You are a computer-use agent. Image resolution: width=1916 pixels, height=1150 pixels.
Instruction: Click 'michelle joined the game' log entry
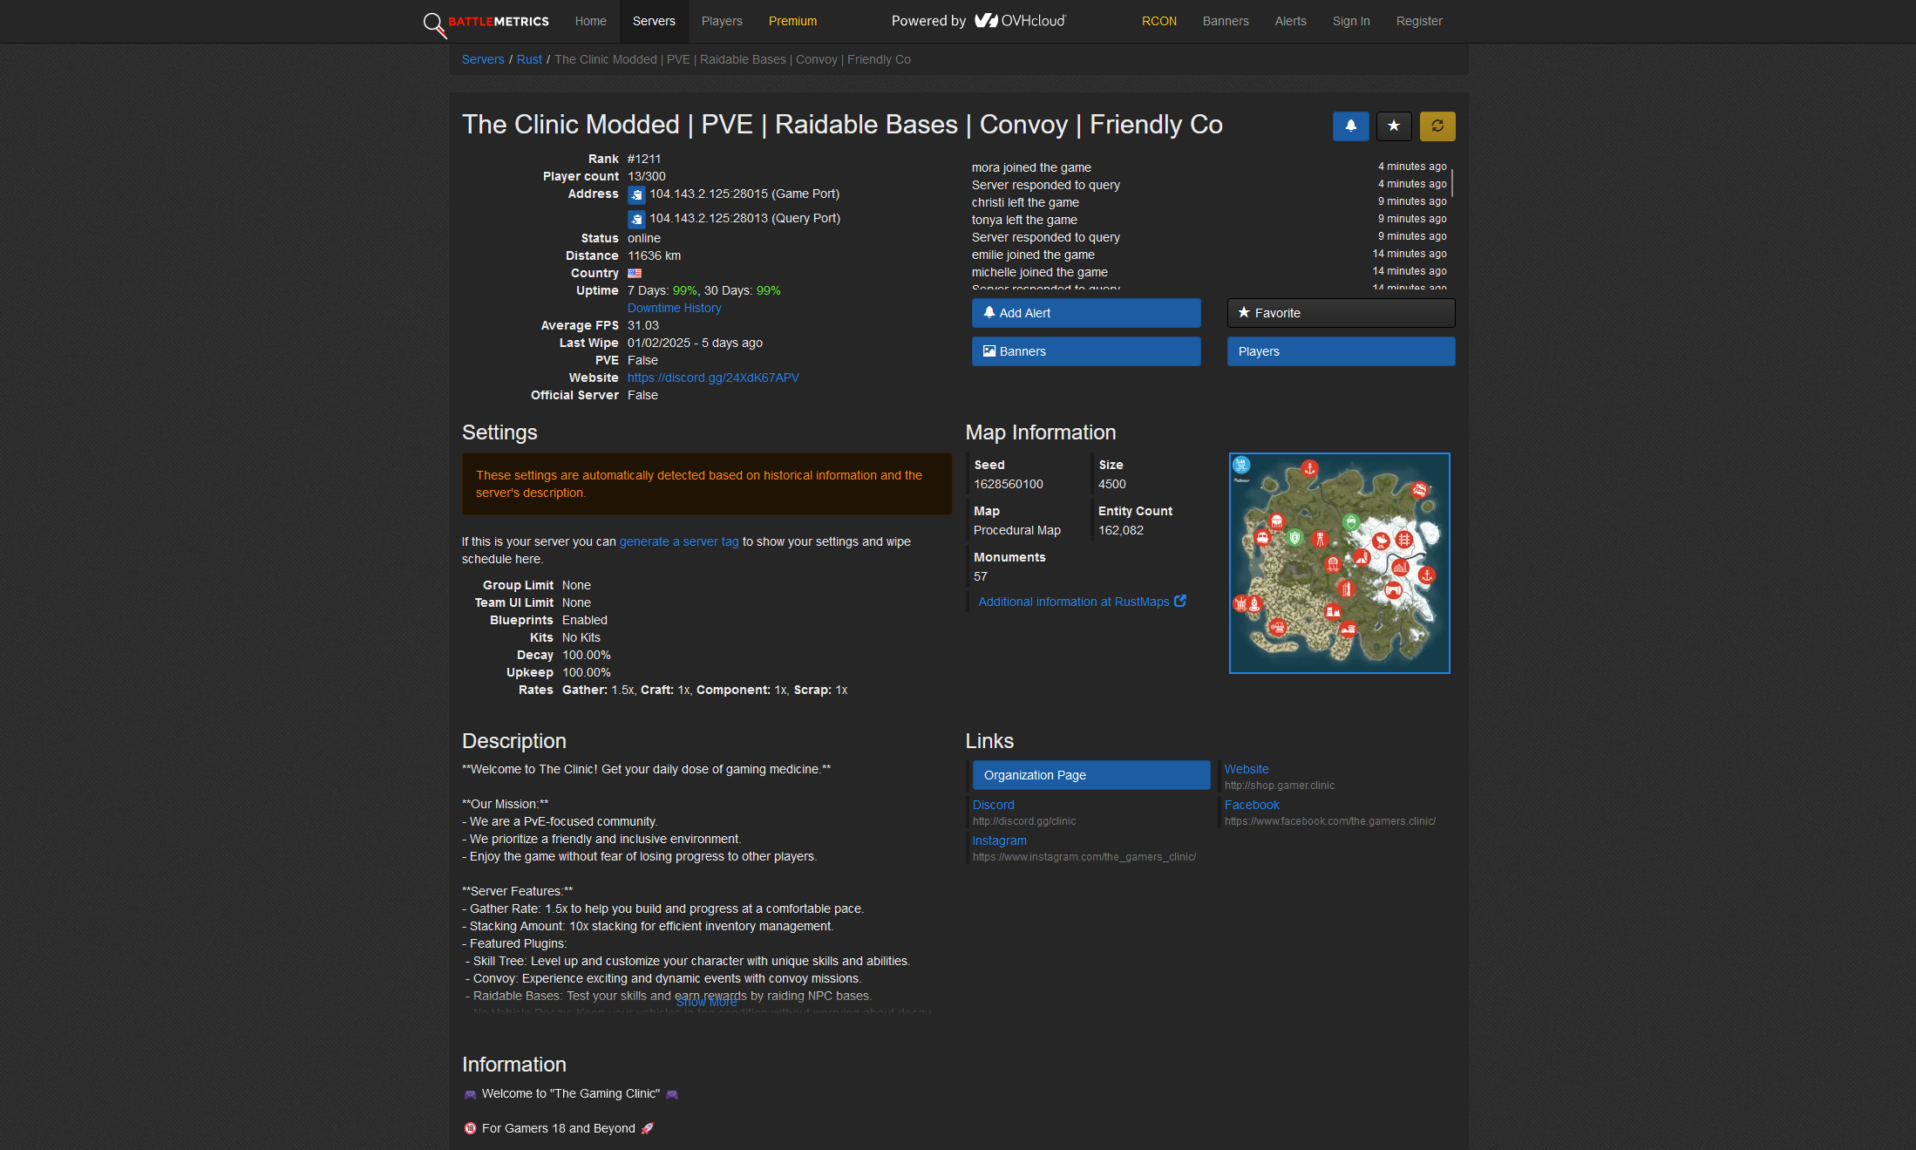[x=1039, y=272]
